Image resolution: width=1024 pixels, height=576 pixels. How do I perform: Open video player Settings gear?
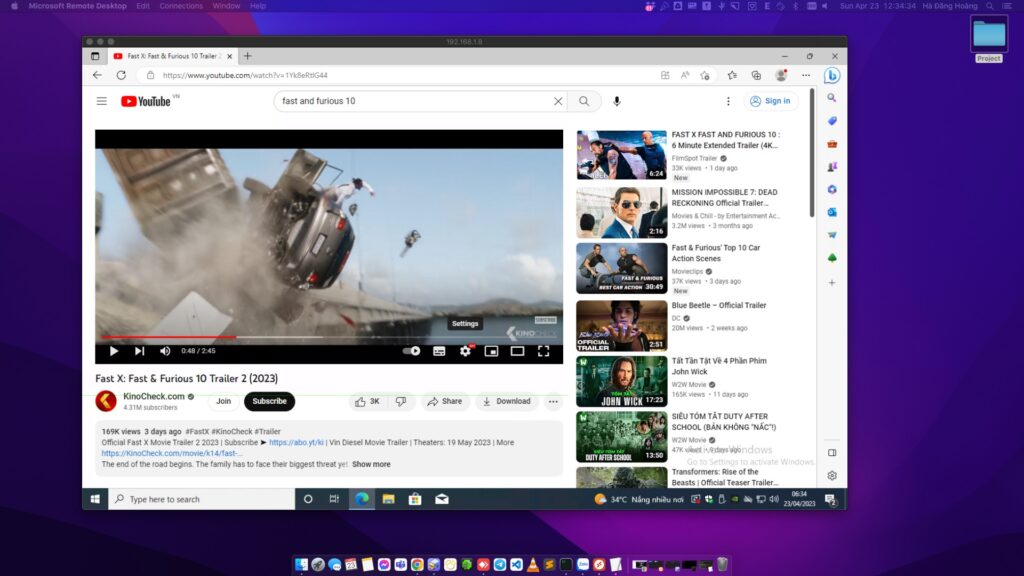[465, 351]
